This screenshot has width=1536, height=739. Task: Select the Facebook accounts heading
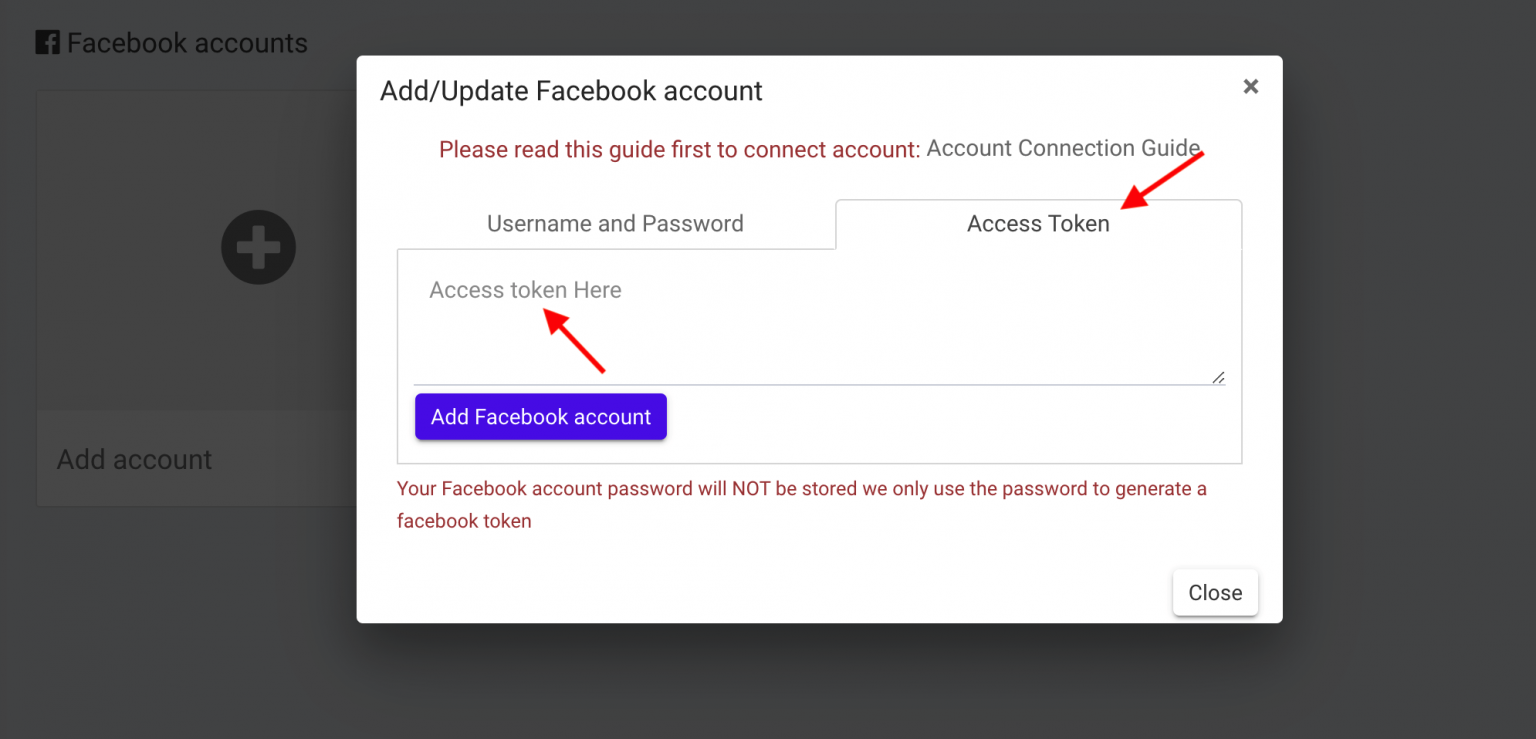click(x=186, y=42)
